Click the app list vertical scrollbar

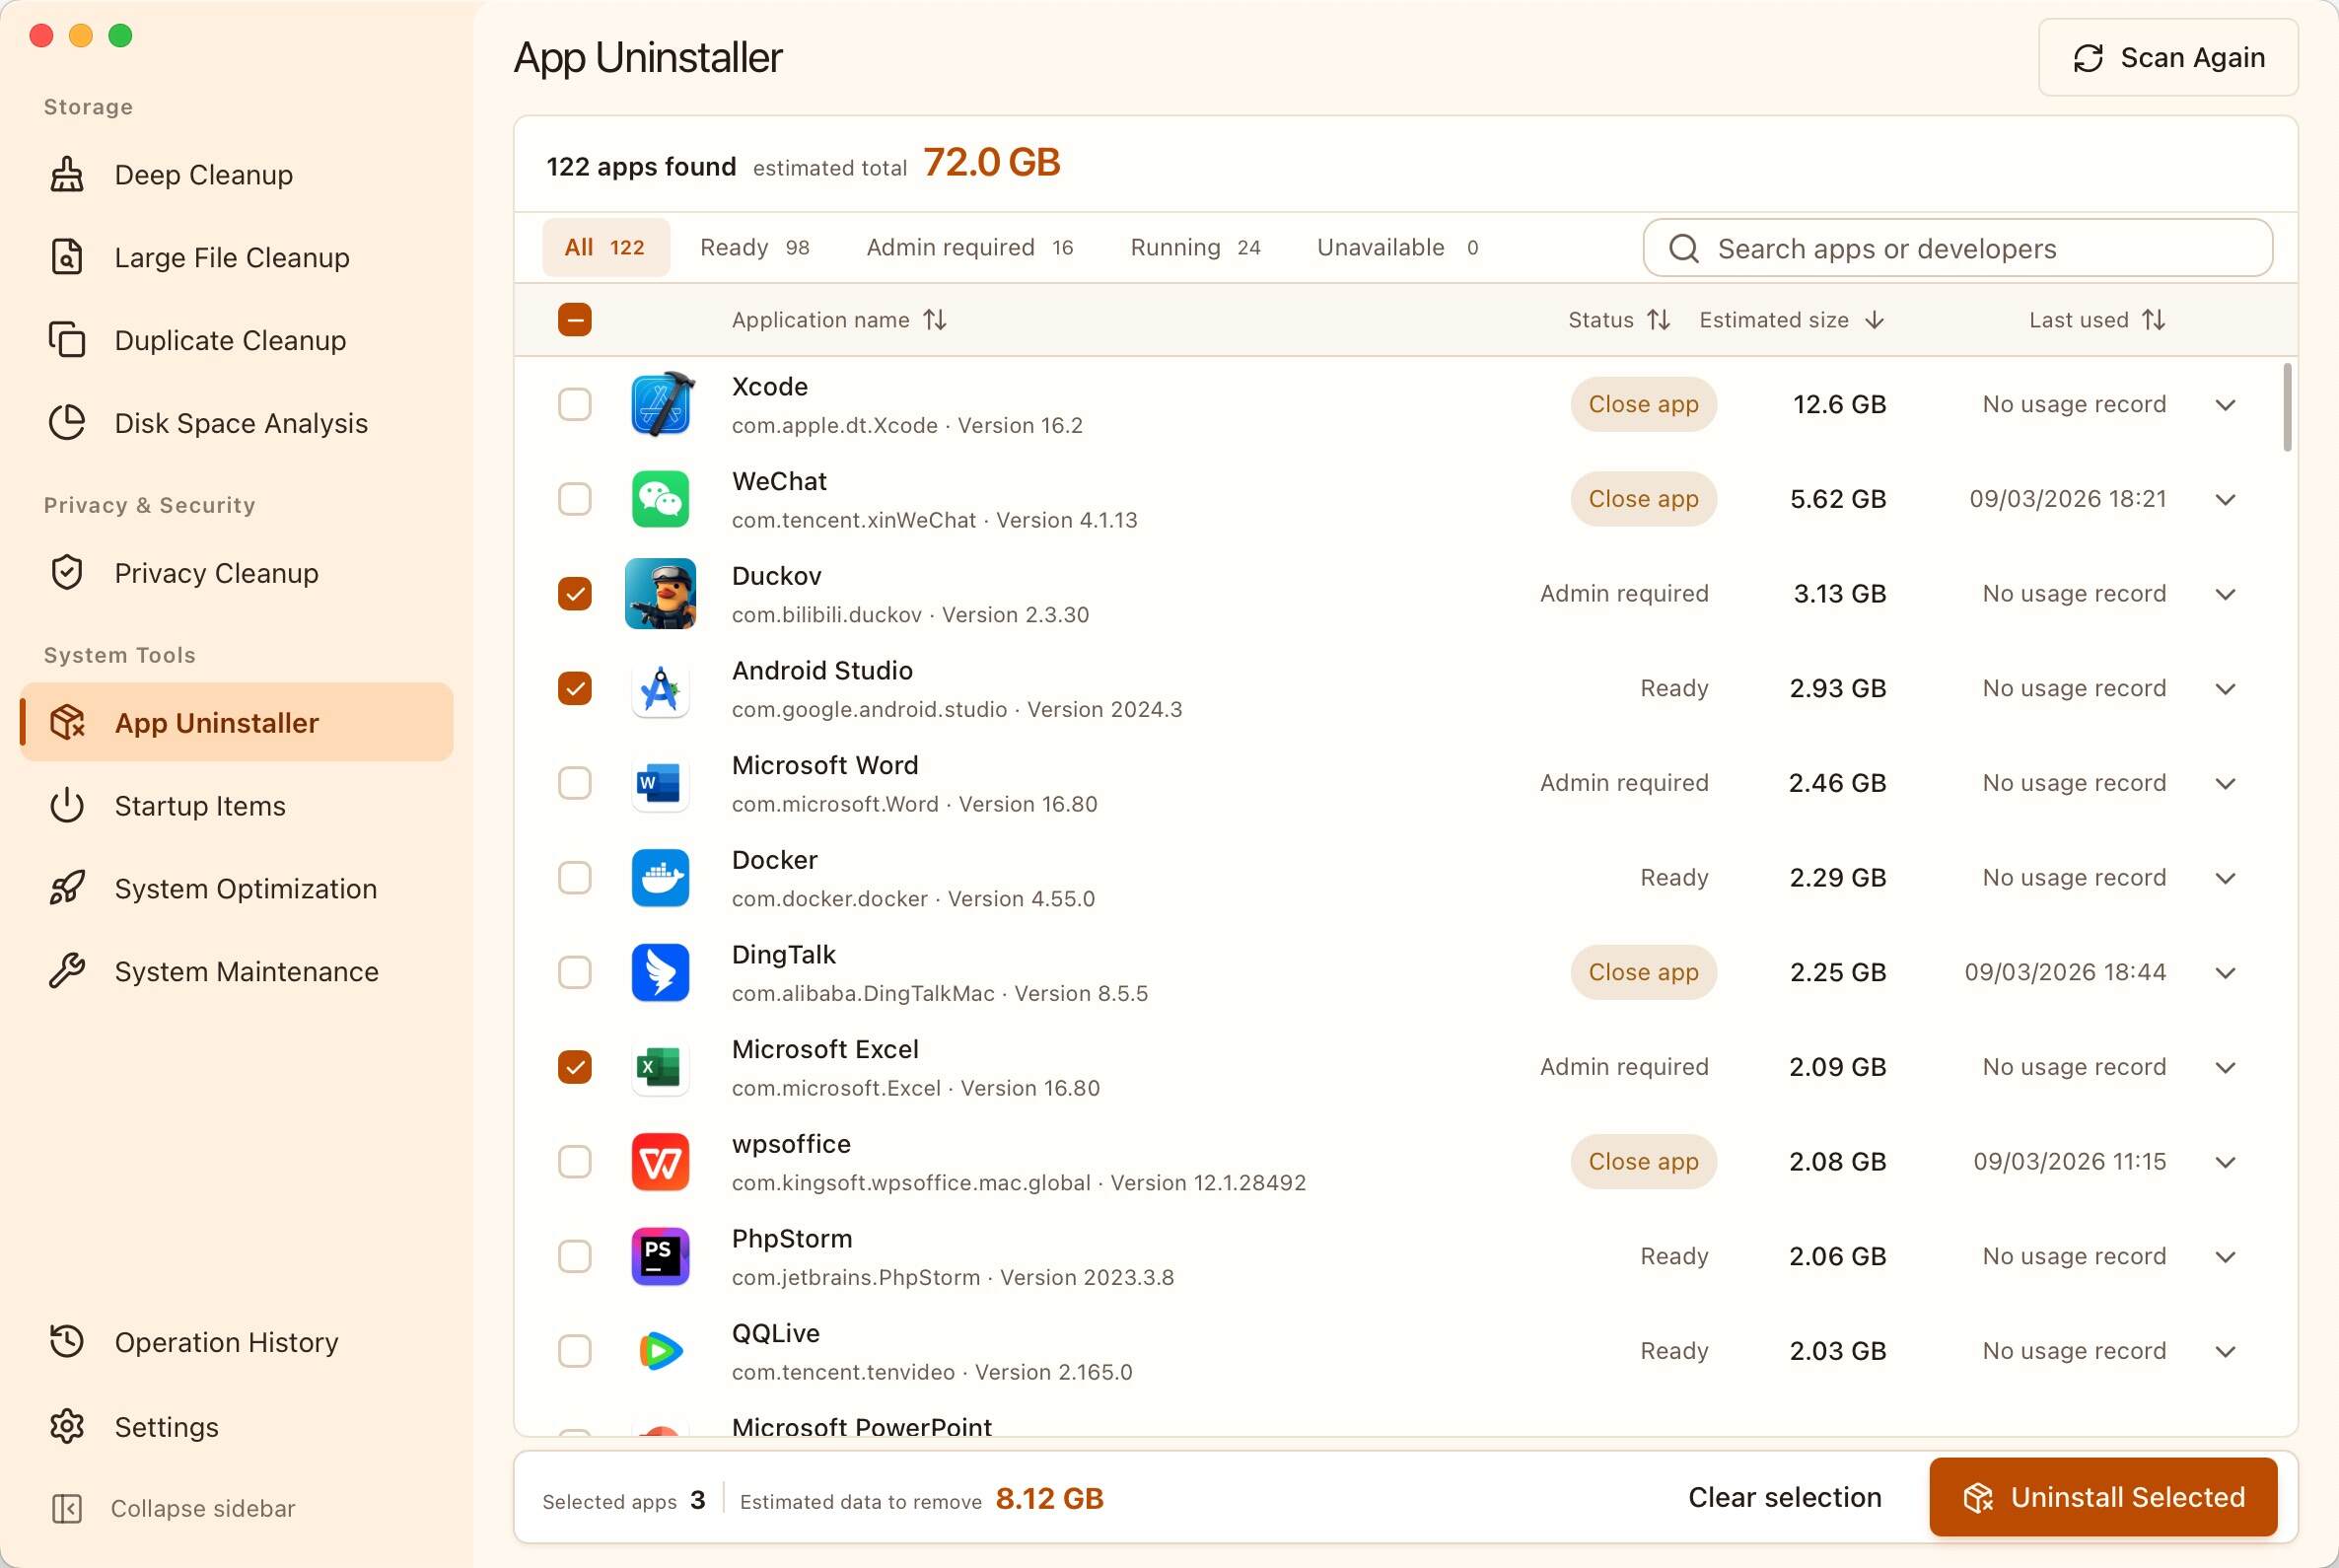coord(2288,407)
